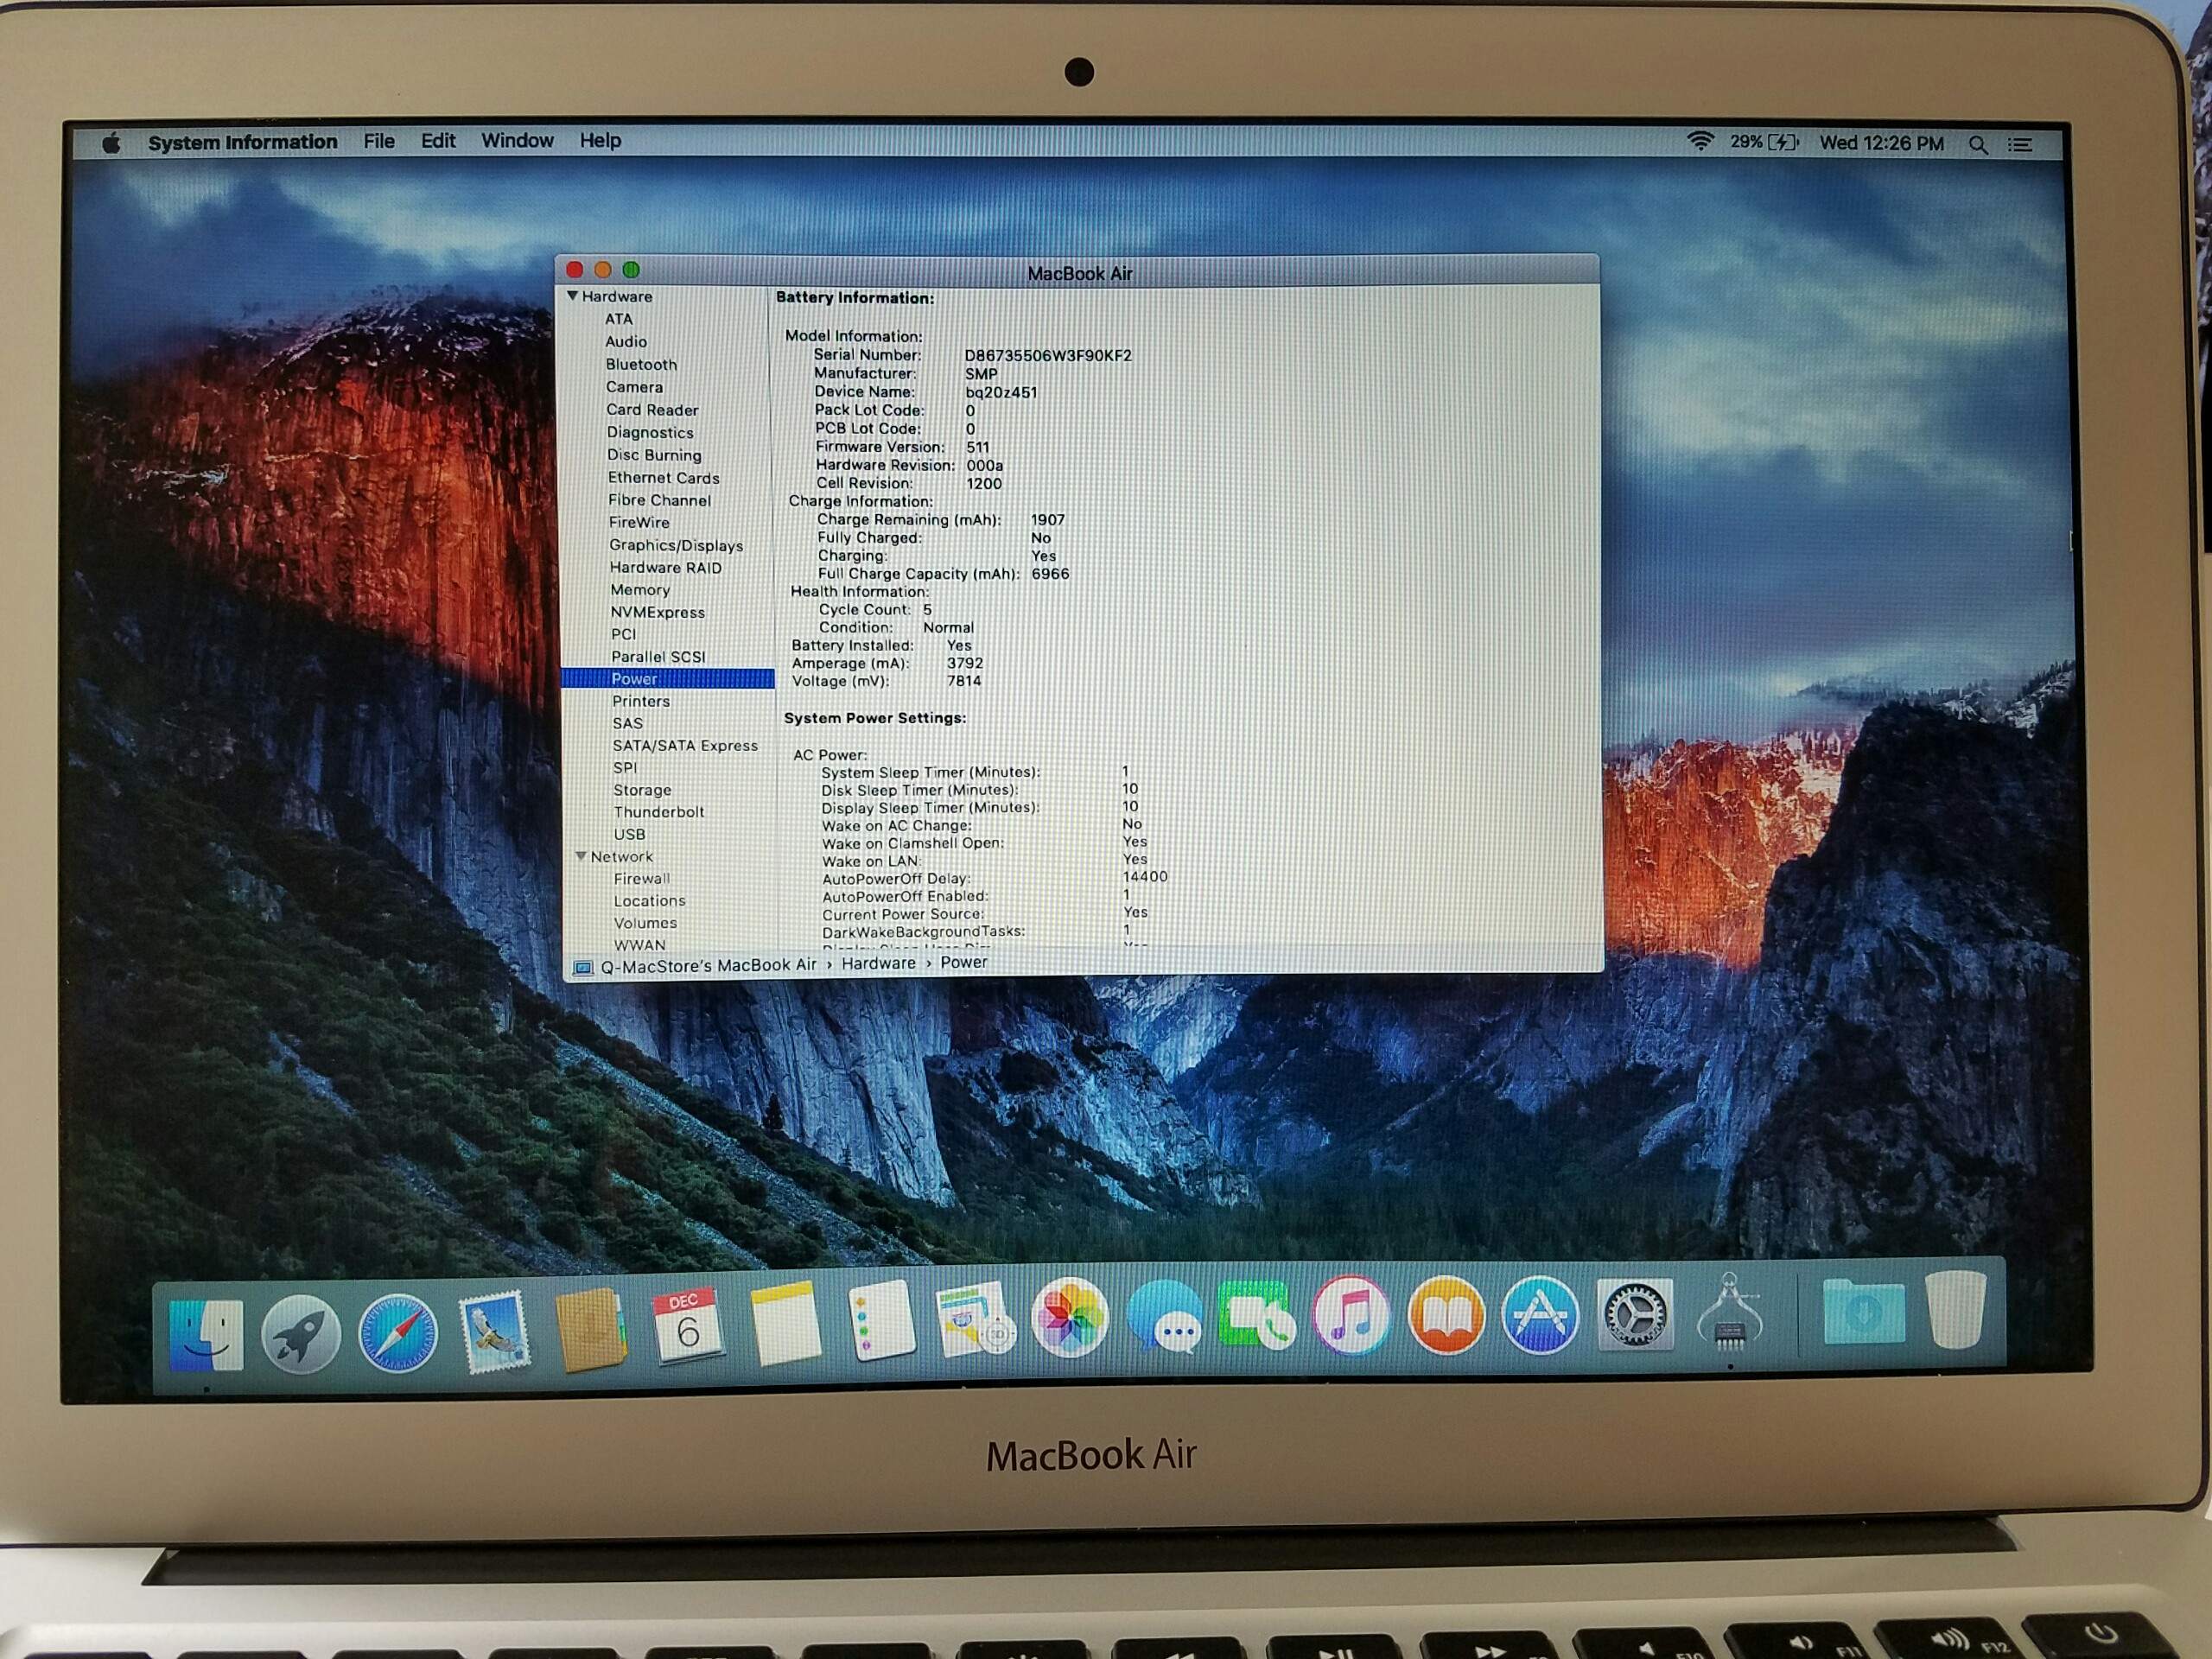Open Safari from the dock

(398, 1333)
